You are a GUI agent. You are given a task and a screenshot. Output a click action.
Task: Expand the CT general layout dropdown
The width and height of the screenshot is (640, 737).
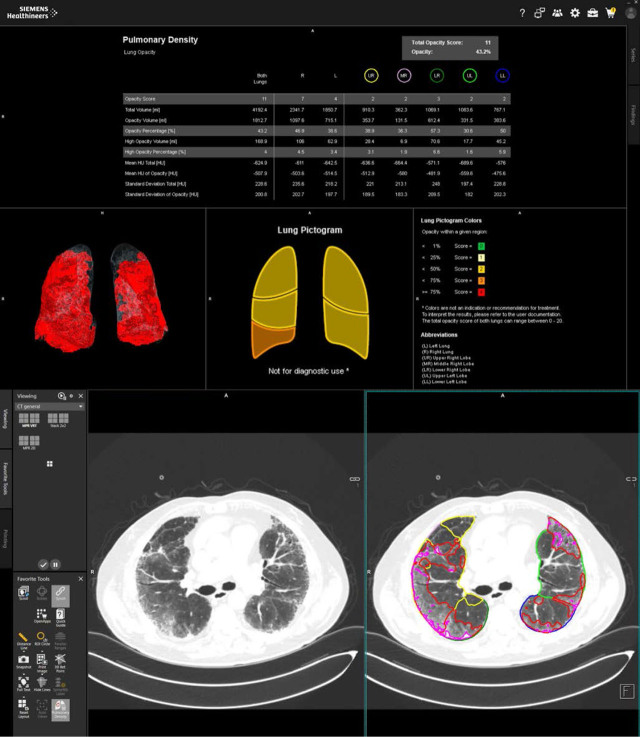(x=81, y=407)
